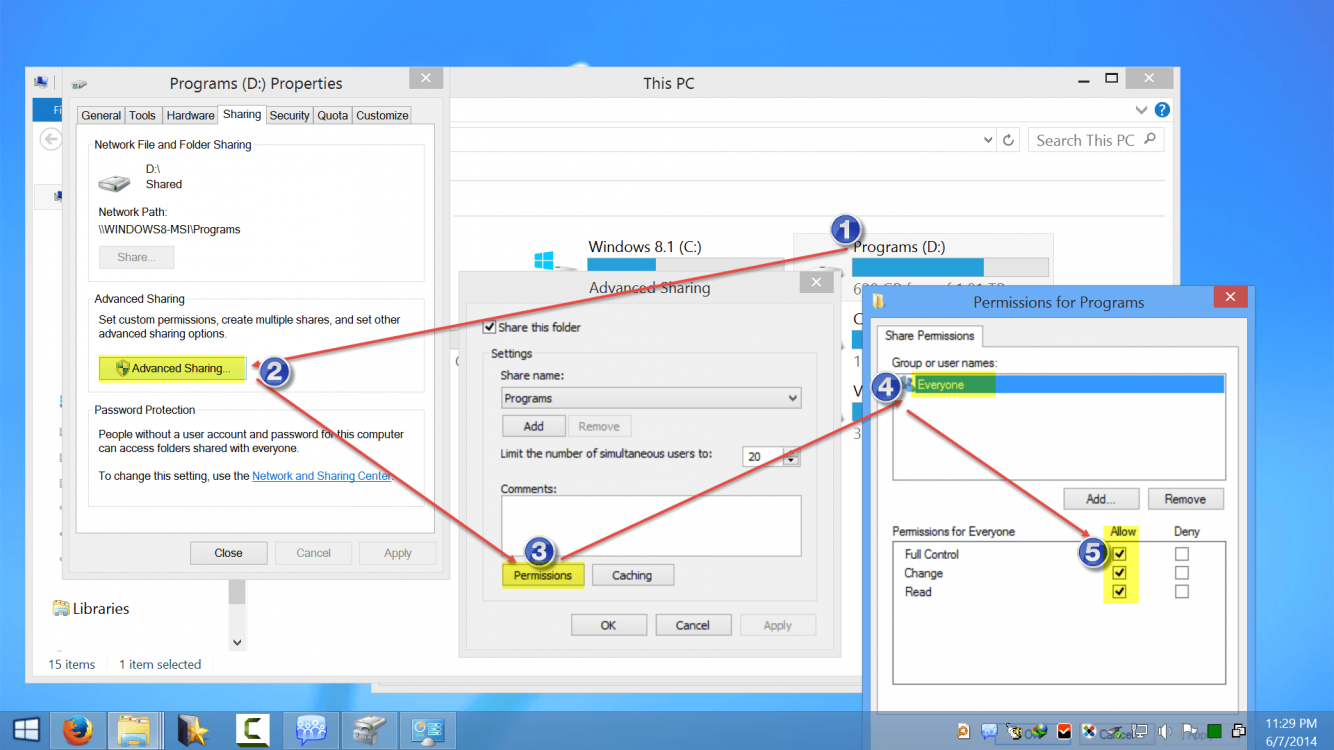1334x750 pixels.
Task: Switch to the Security tab
Action: (289, 114)
